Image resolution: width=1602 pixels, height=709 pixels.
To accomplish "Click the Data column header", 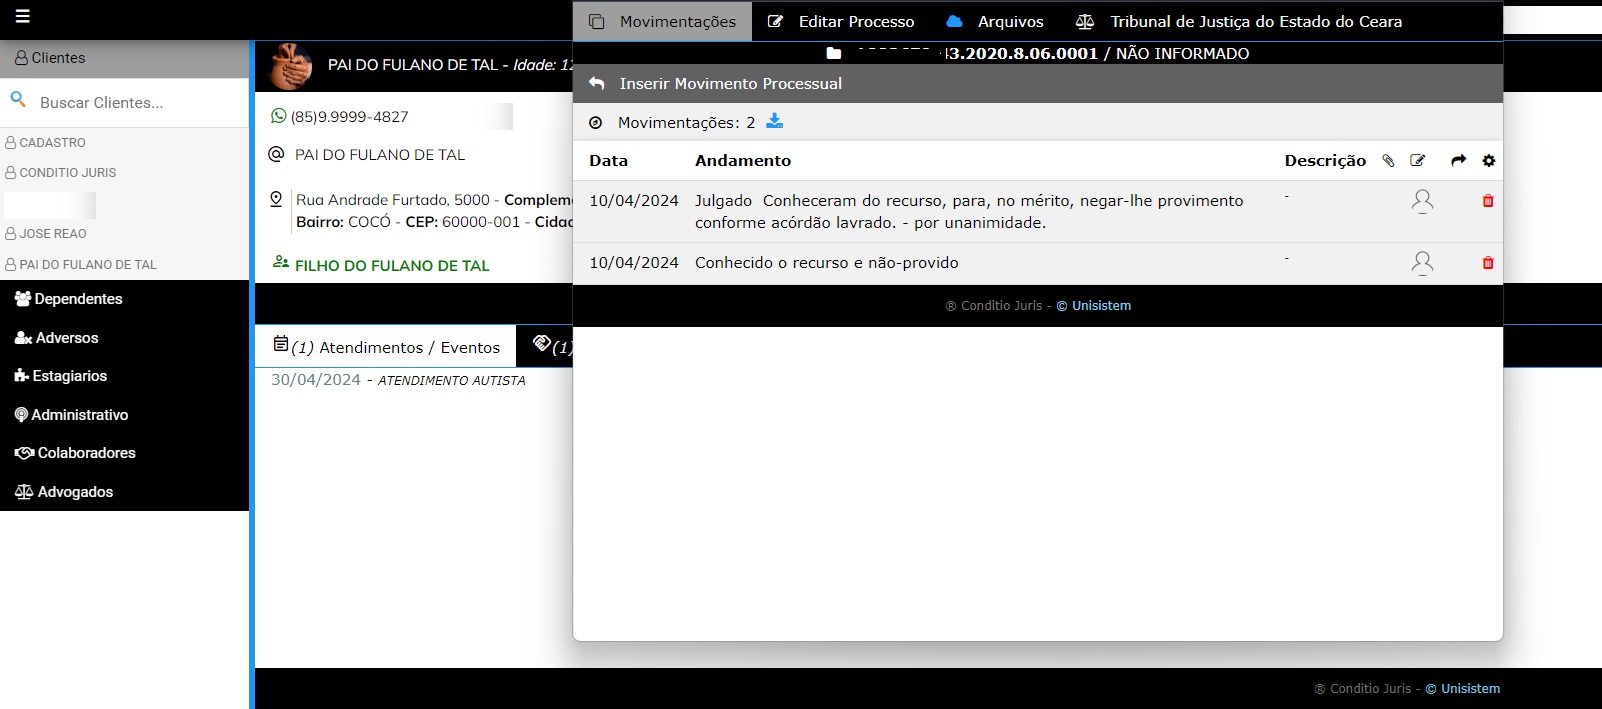I will click(608, 161).
